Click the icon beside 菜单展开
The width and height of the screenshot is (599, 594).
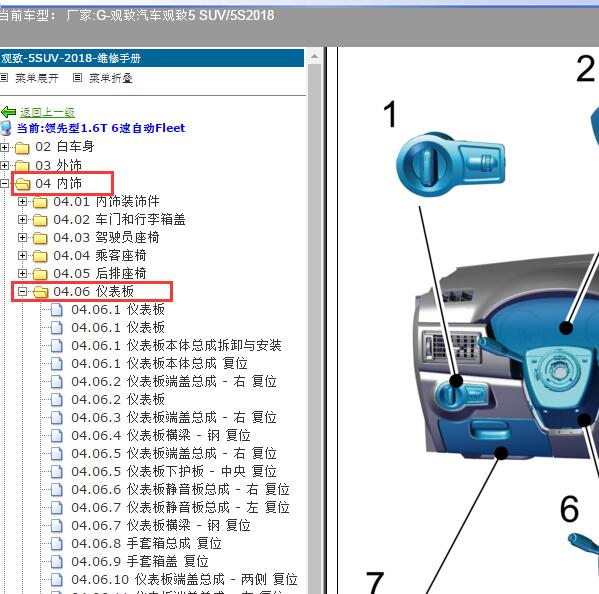pos(4,78)
